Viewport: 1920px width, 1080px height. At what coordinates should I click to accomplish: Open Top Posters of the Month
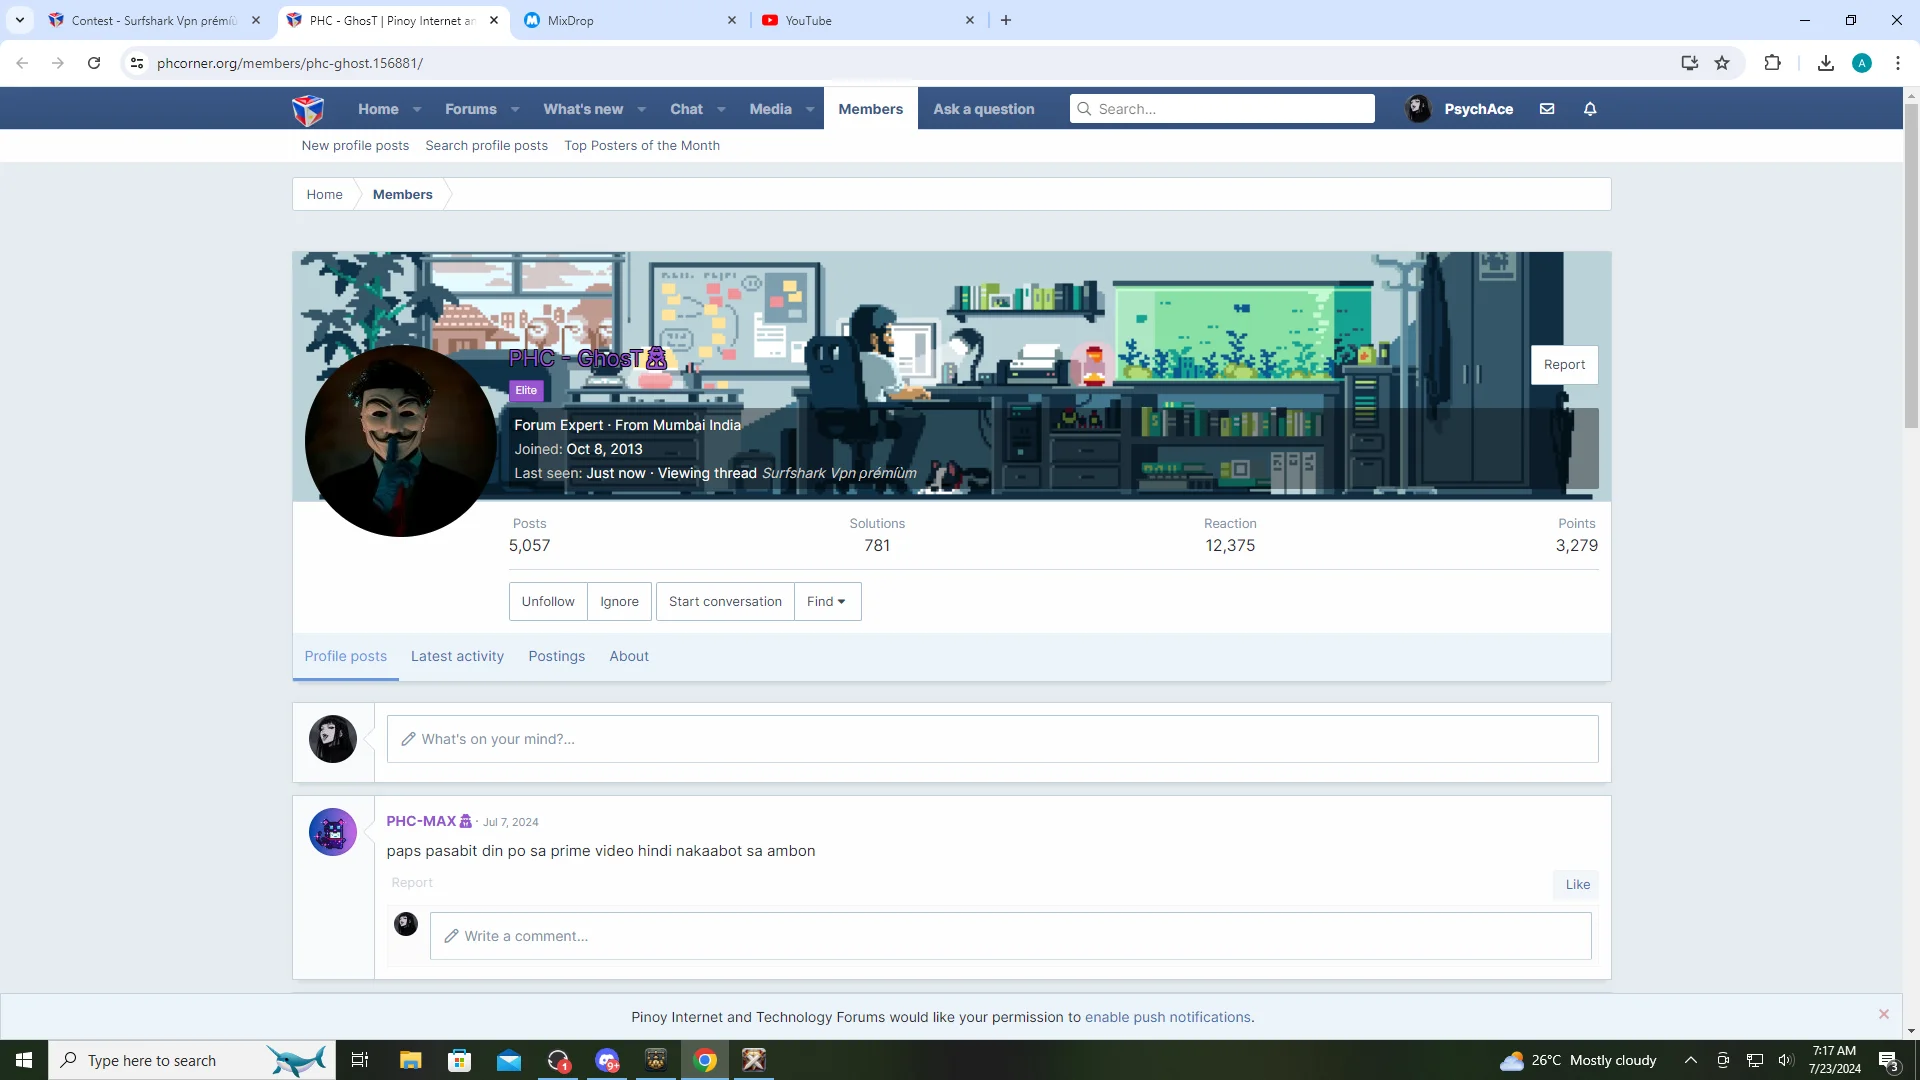coord(642,145)
